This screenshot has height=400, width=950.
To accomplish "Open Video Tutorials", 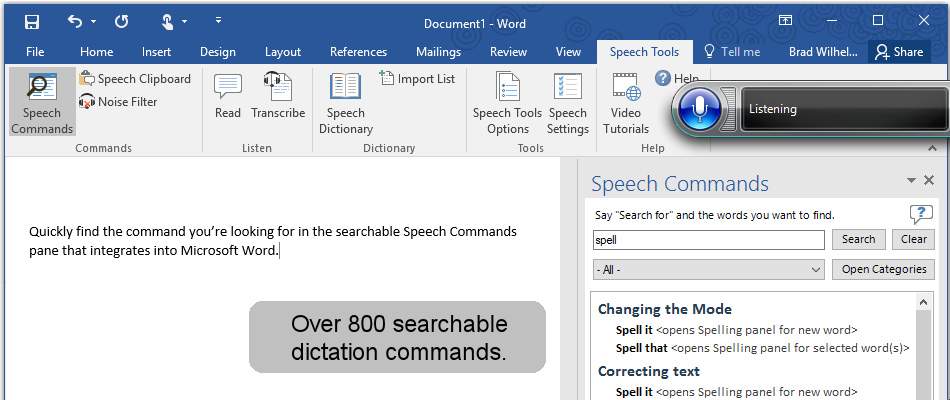I will coord(626,103).
